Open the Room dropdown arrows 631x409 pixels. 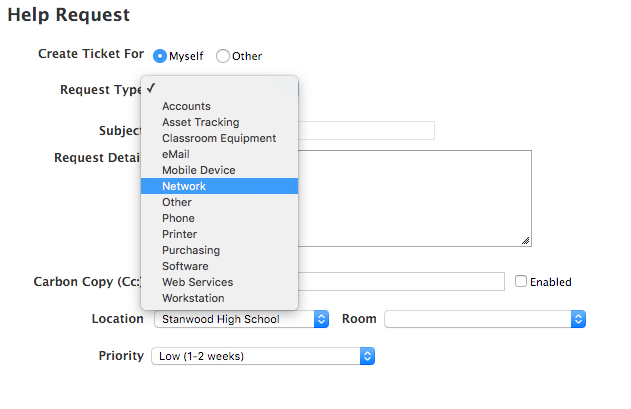tap(578, 319)
